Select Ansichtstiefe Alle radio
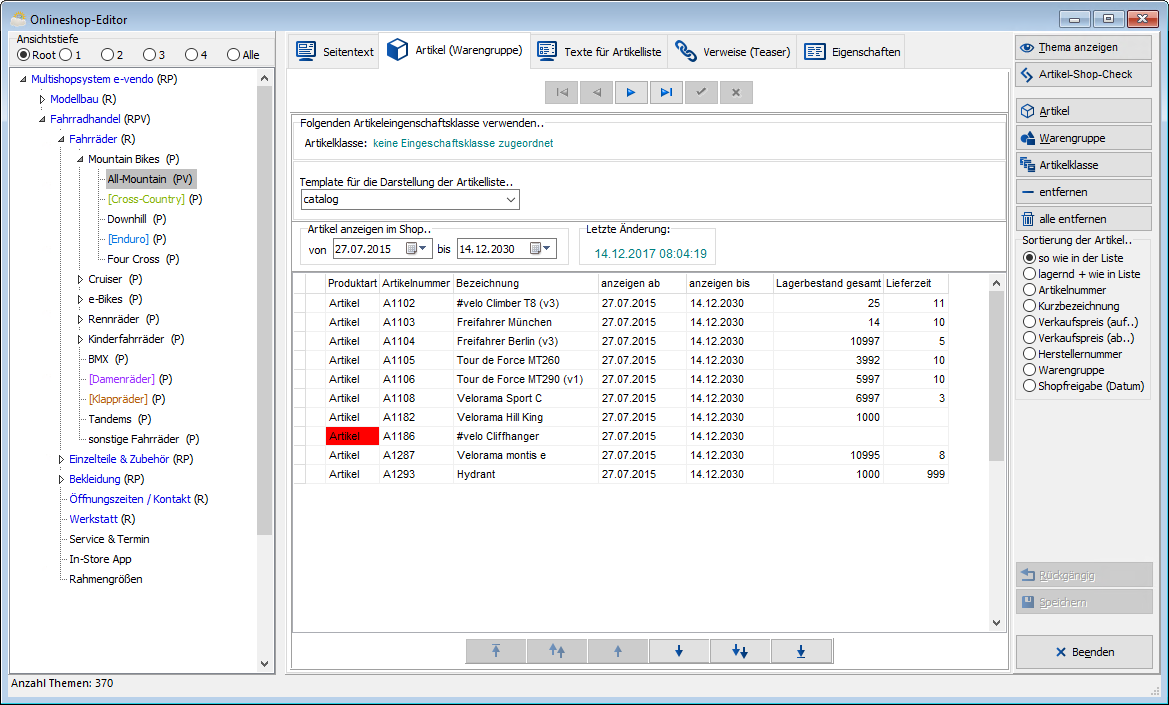 tap(233, 55)
